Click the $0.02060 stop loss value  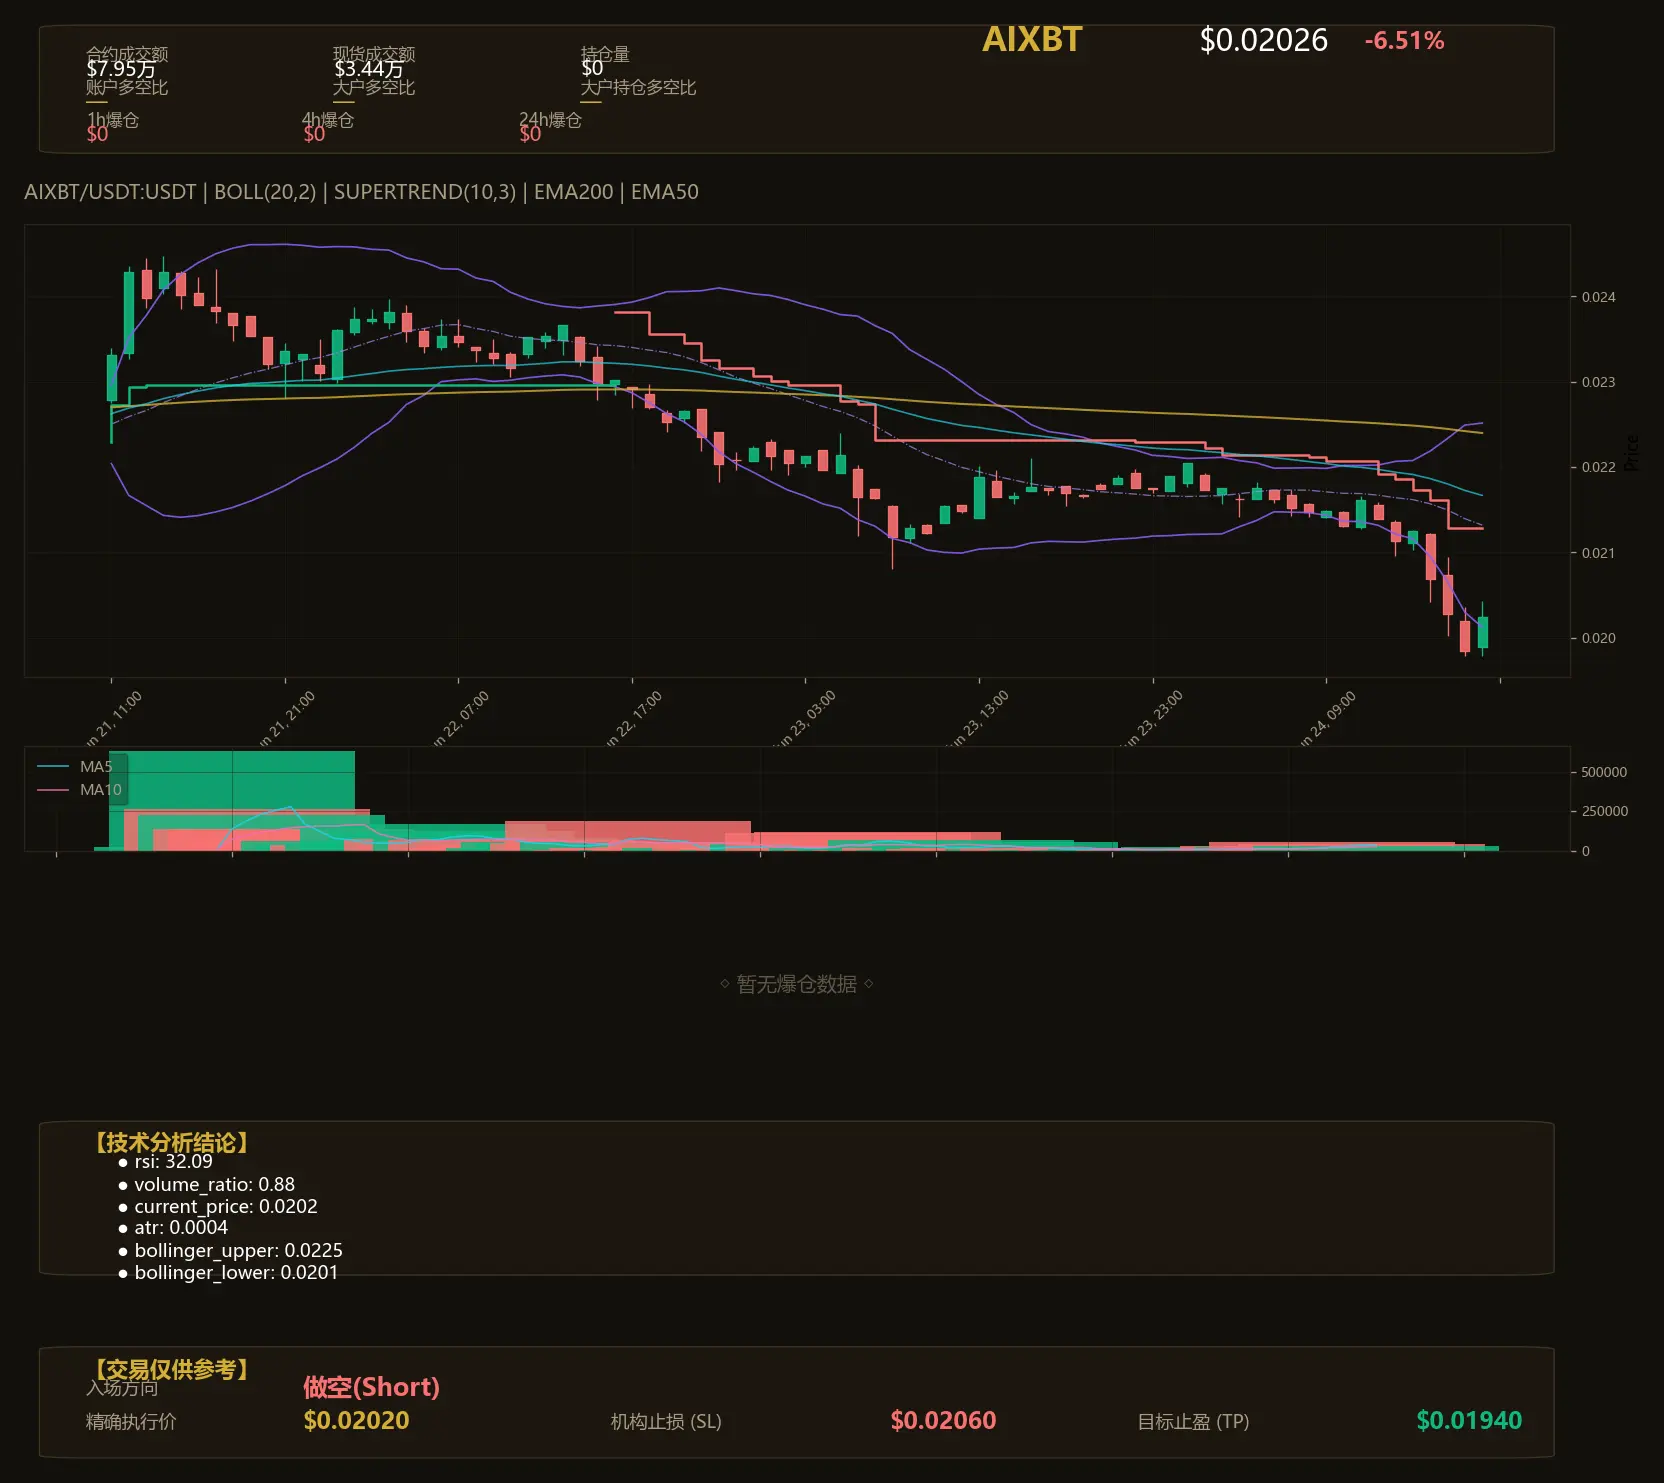point(943,1420)
